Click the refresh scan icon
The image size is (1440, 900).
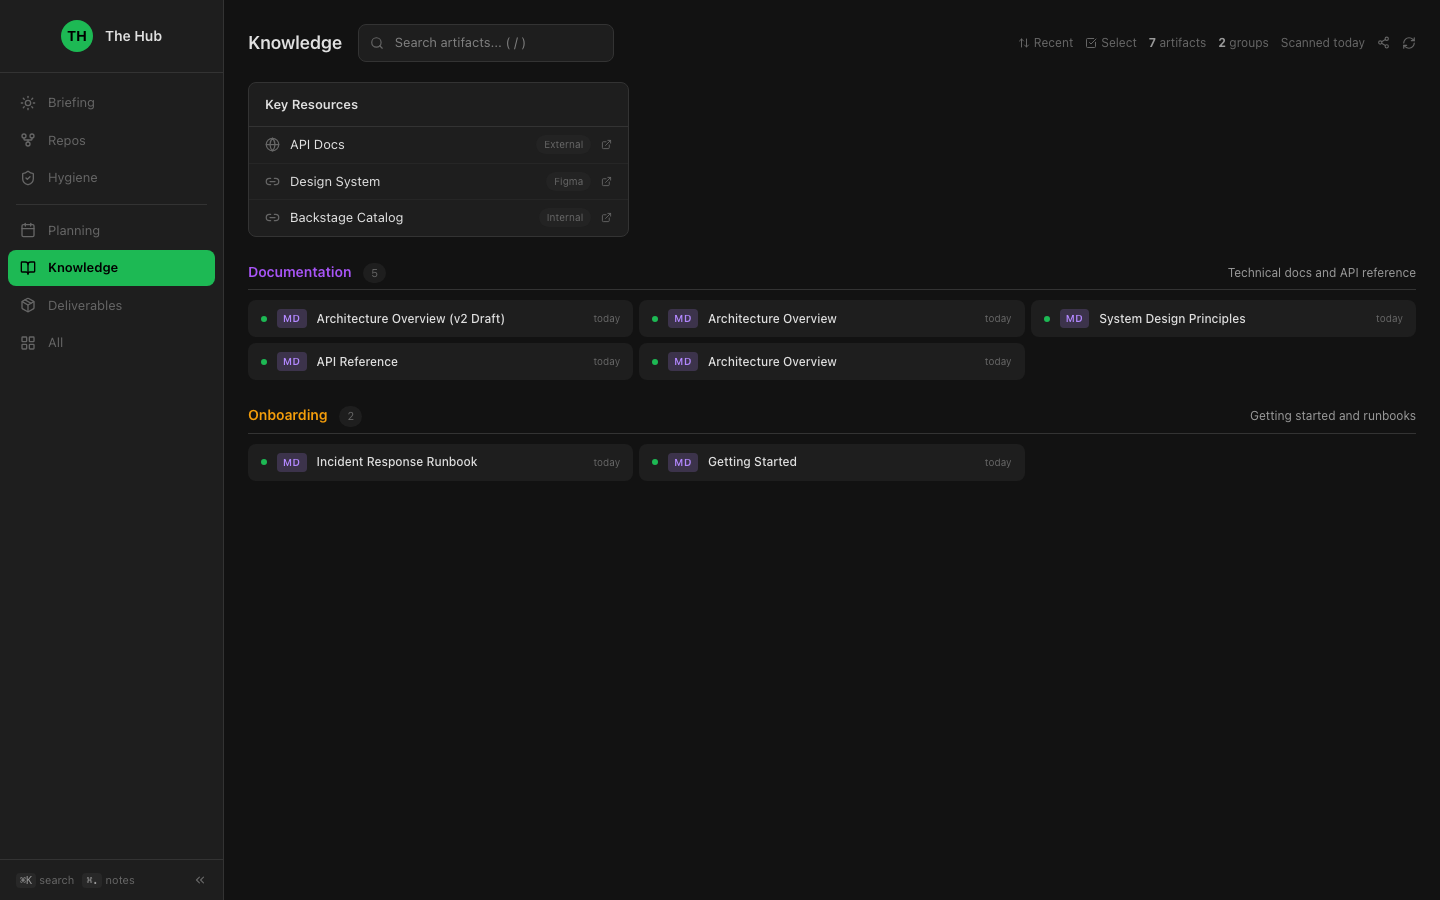click(1409, 43)
